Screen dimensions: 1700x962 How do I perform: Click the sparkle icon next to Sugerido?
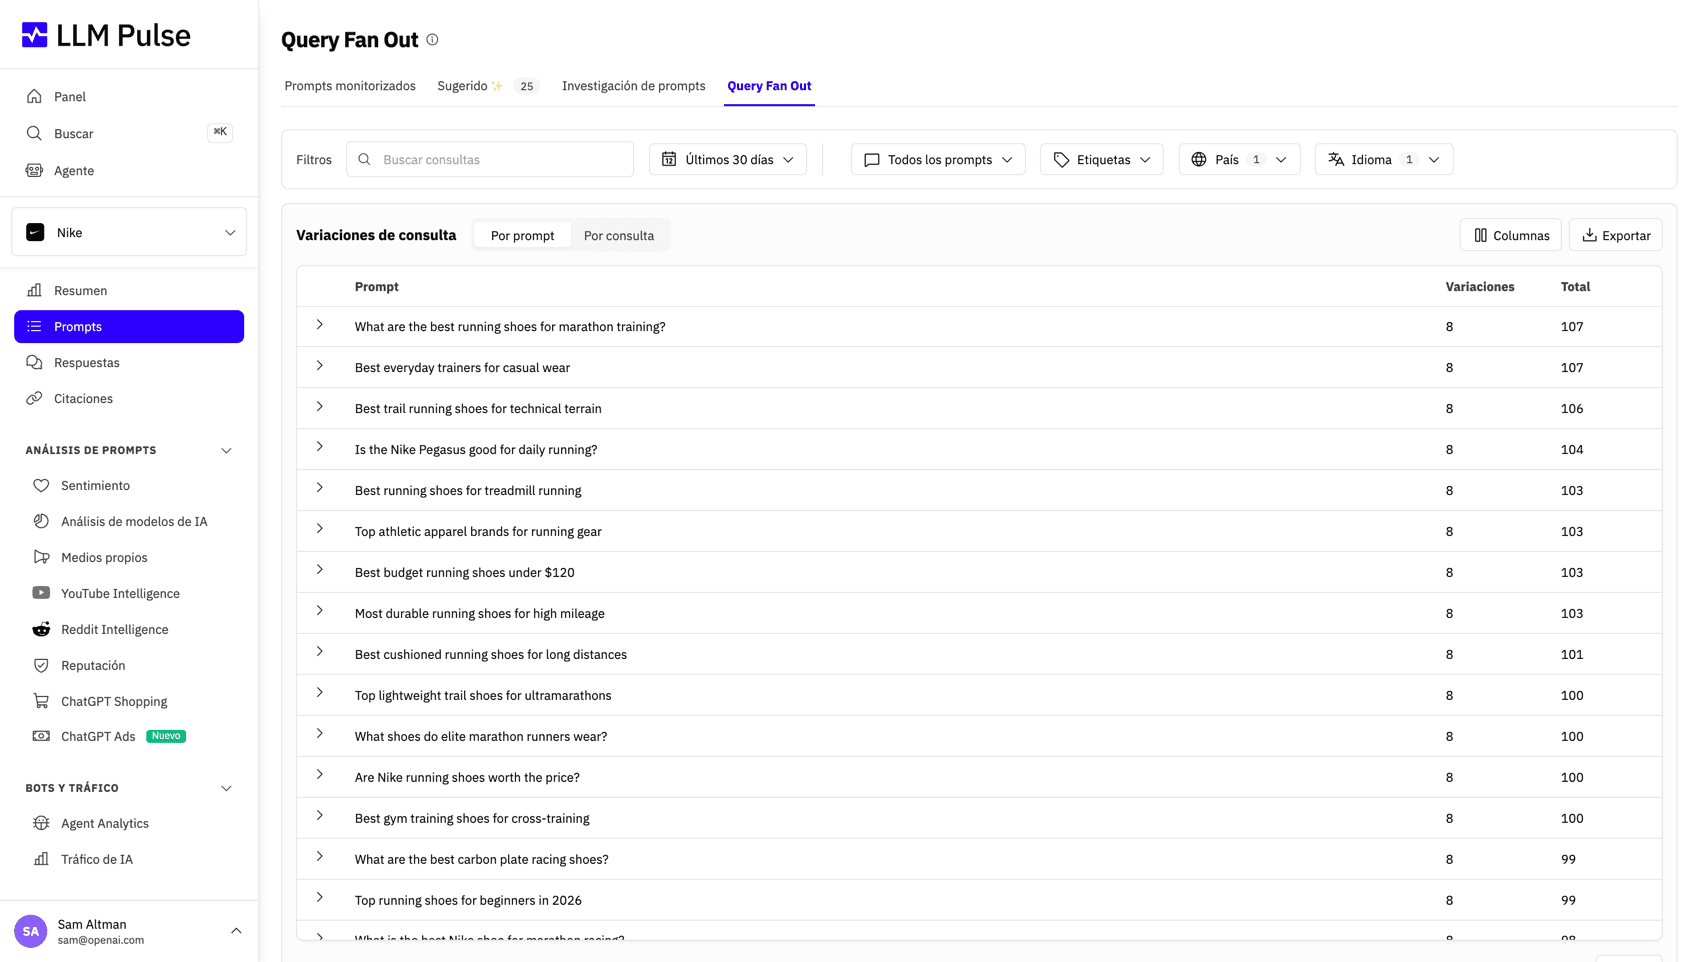pos(497,86)
